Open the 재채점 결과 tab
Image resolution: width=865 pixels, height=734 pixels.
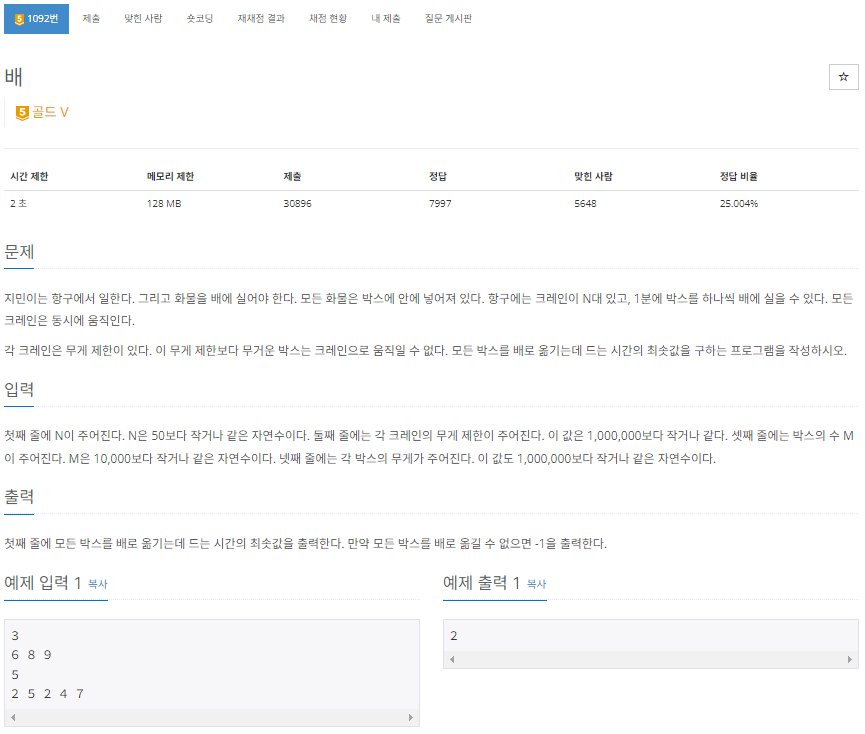(261, 19)
